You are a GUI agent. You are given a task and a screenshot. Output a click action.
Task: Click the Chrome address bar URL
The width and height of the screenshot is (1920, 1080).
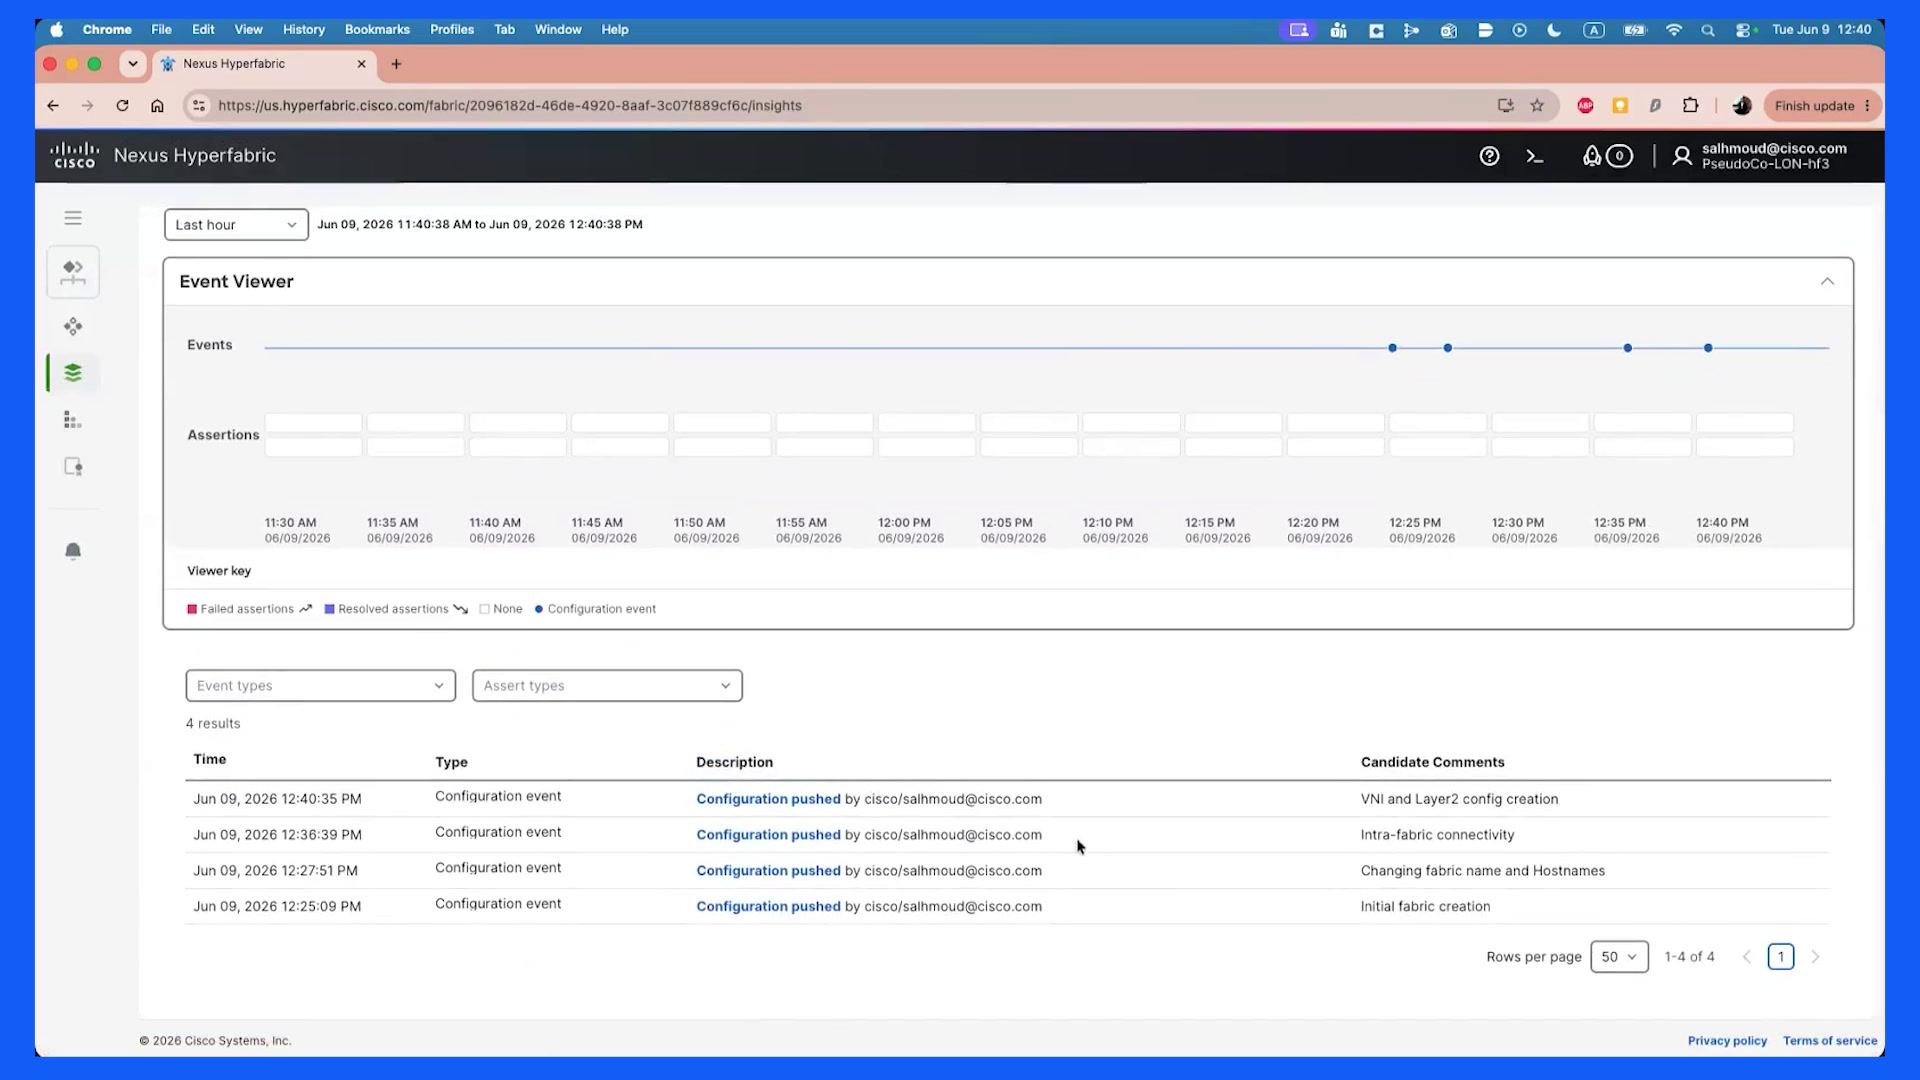pos(510,106)
